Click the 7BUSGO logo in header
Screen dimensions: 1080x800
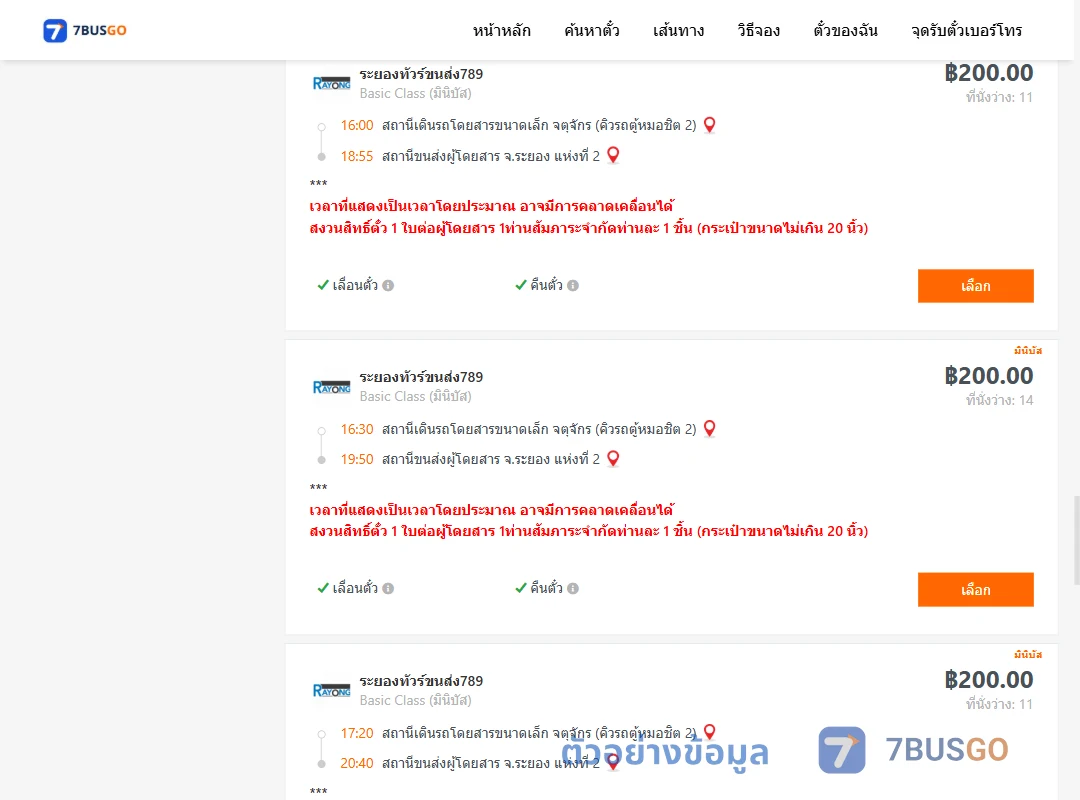[85, 30]
